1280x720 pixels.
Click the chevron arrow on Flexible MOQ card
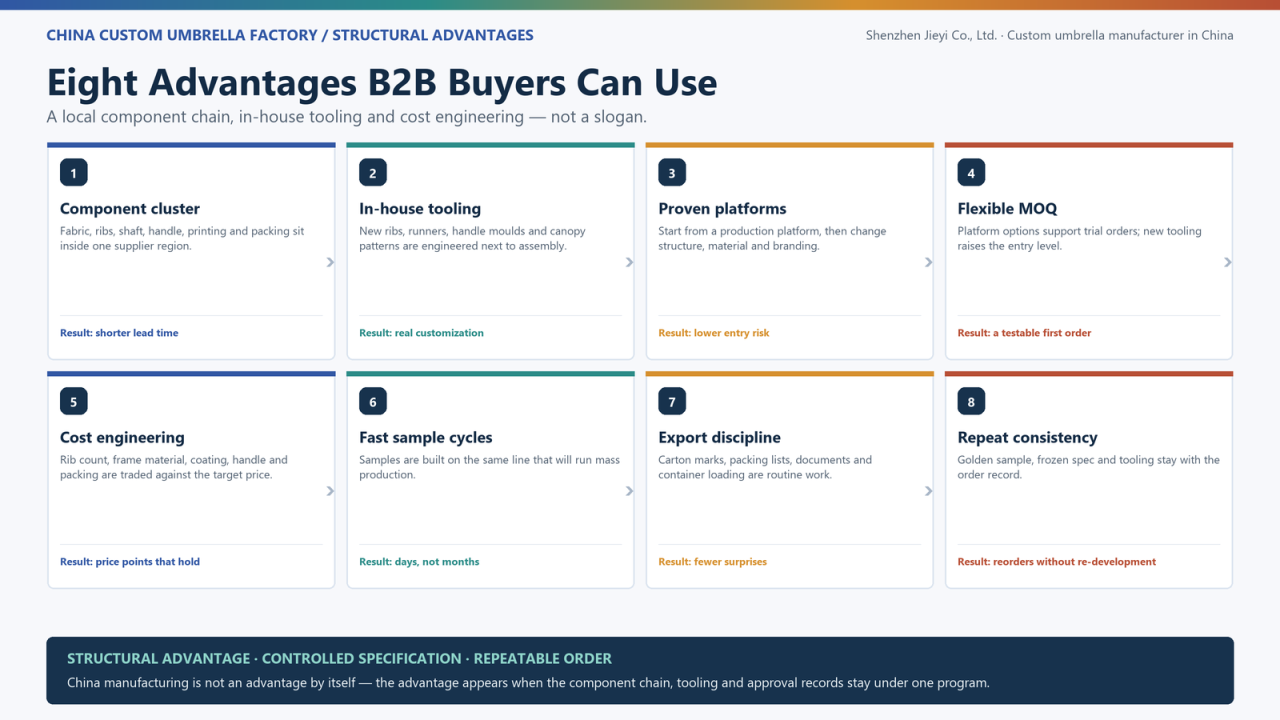[x=1227, y=262]
